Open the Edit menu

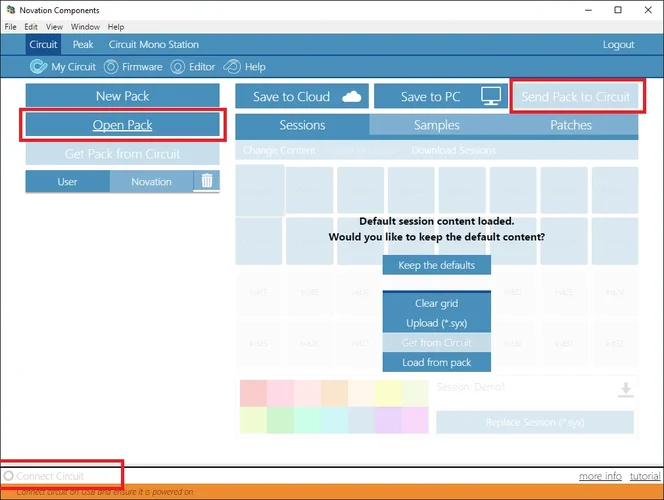(31, 27)
